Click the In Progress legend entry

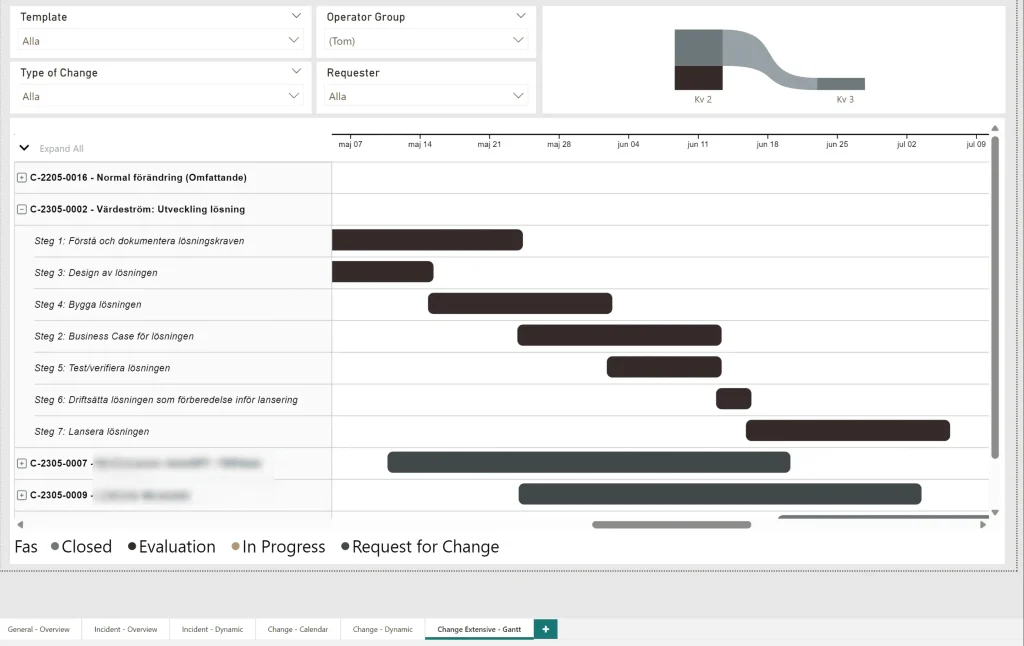[x=278, y=547]
